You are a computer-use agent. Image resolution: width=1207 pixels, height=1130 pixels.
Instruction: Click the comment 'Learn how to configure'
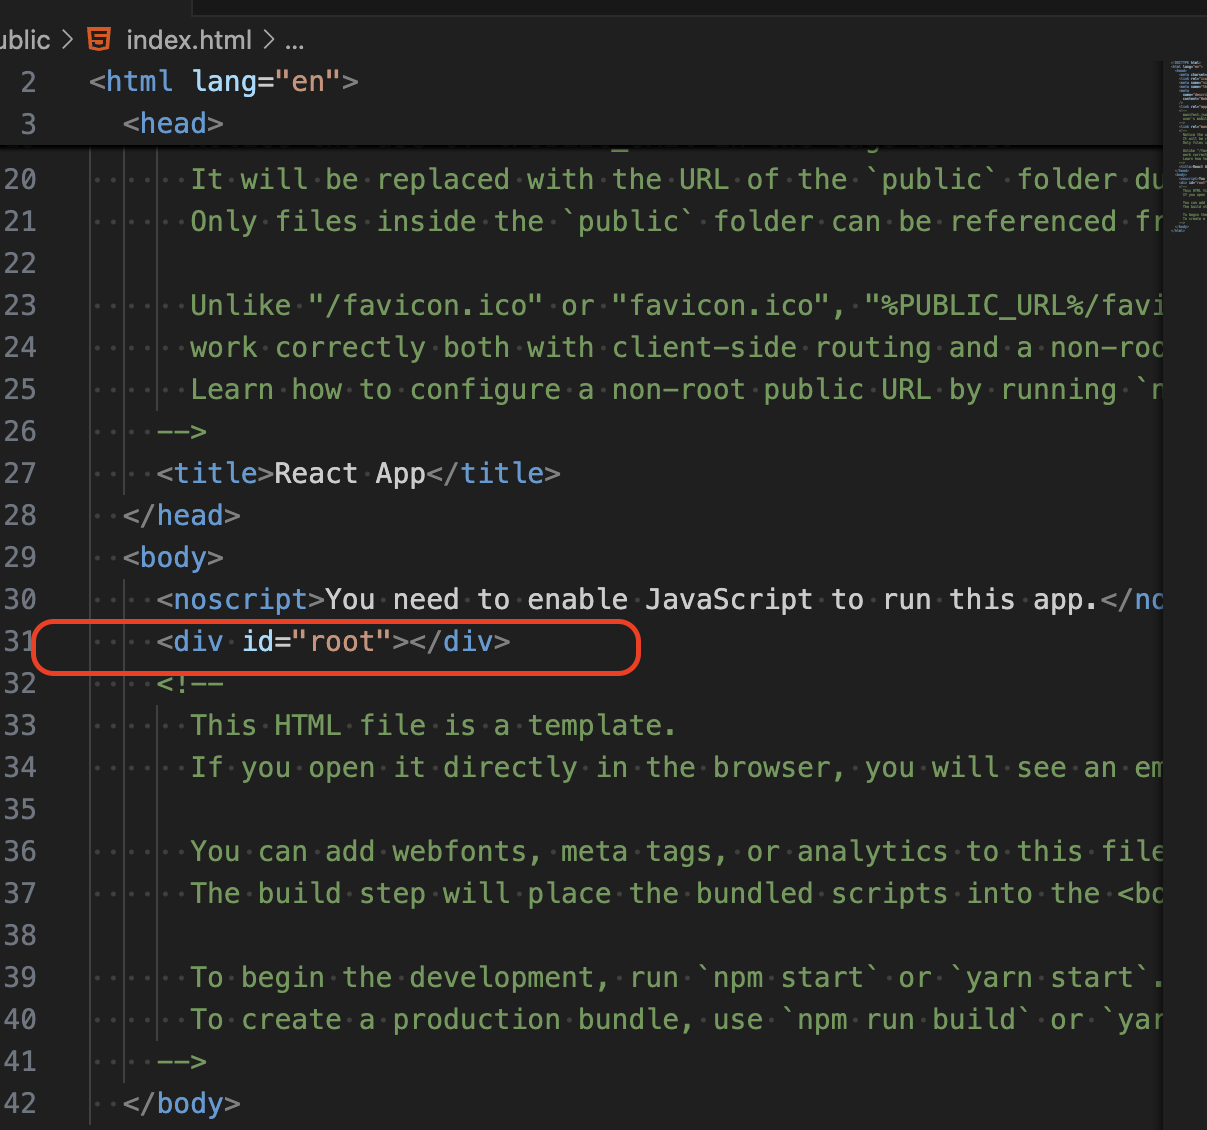[676, 389]
